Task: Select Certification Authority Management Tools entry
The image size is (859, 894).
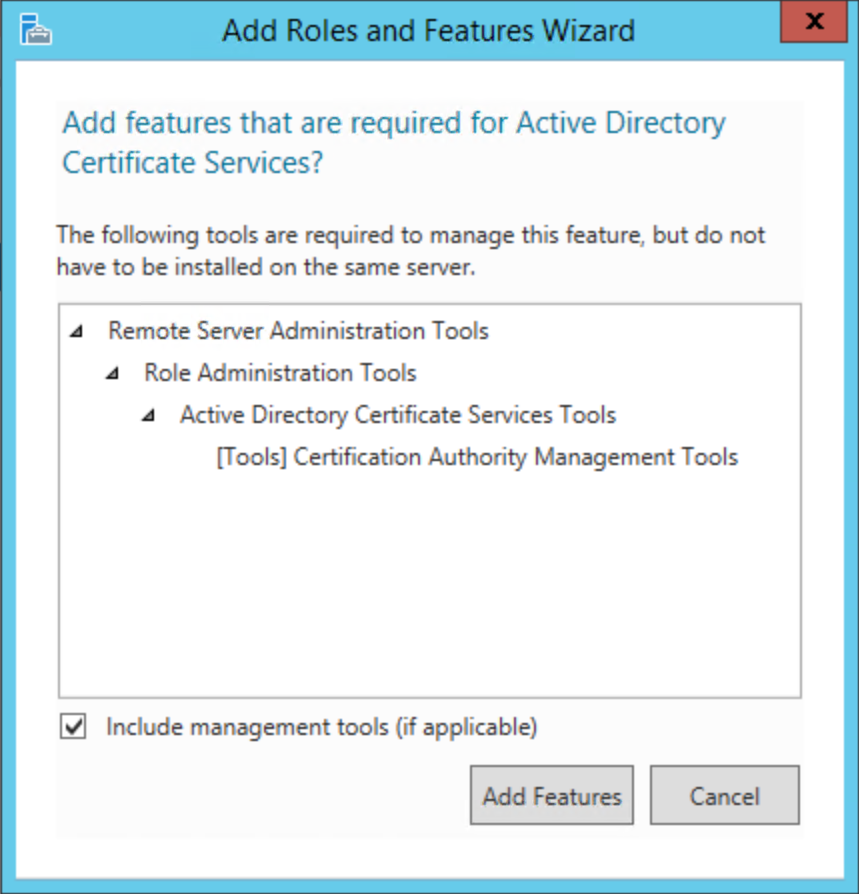Action: (x=477, y=457)
